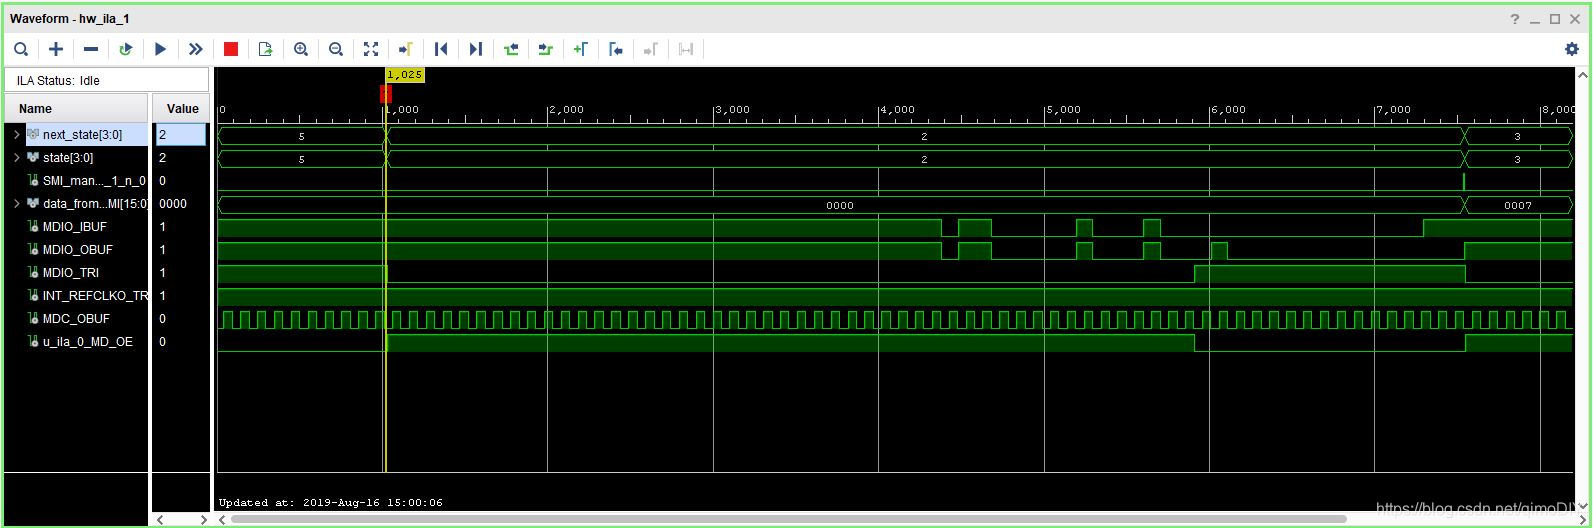
Task: Click the ILA Status: Idle field
Action: pyautogui.click(x=107, y=80)
